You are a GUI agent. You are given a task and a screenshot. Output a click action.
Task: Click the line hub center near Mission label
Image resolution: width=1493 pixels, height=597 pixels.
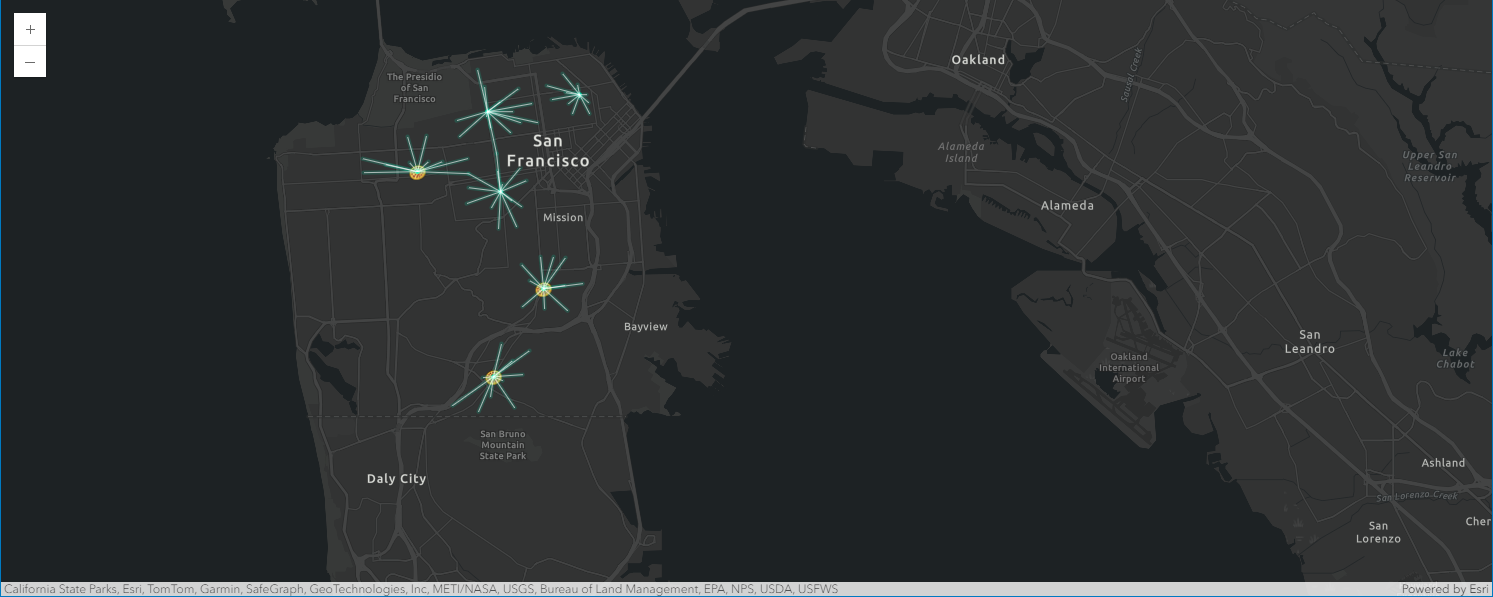pos(500,190)
